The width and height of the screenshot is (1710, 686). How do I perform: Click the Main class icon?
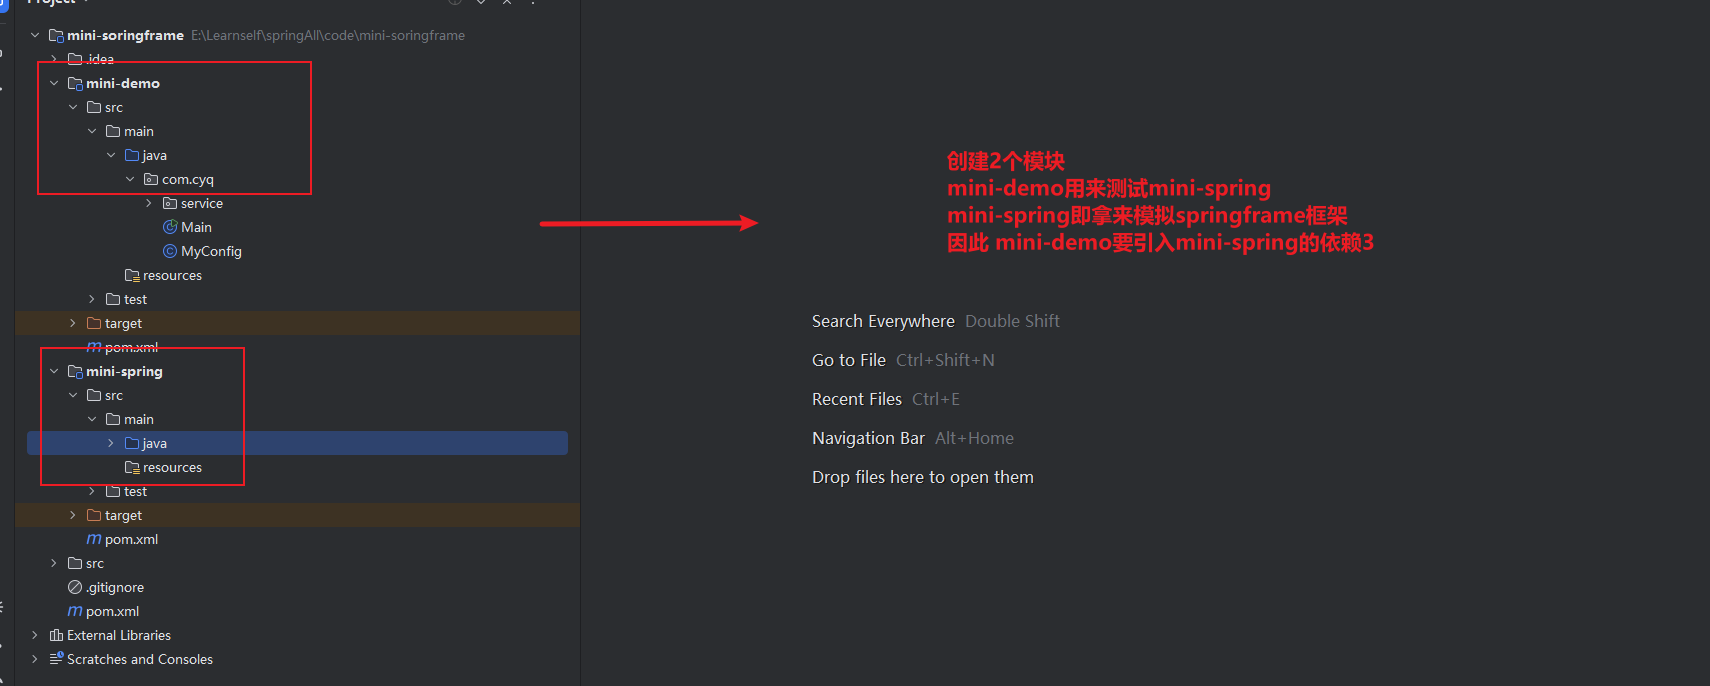[x=170, y=227]
